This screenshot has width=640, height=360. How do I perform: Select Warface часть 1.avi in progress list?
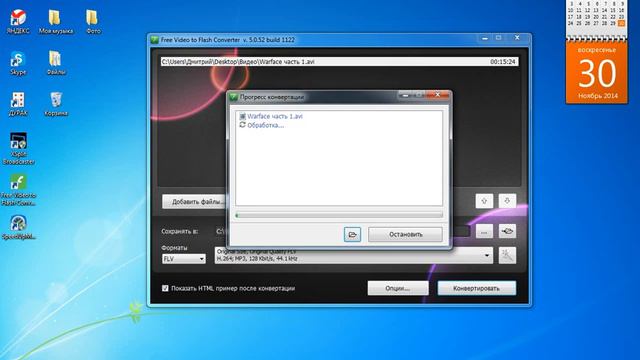click(275, 116)
